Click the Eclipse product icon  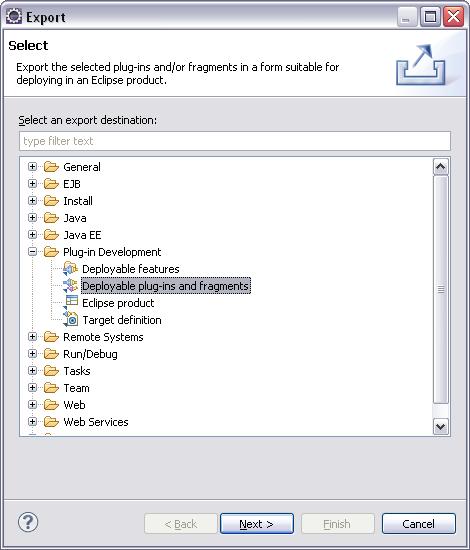70,302
